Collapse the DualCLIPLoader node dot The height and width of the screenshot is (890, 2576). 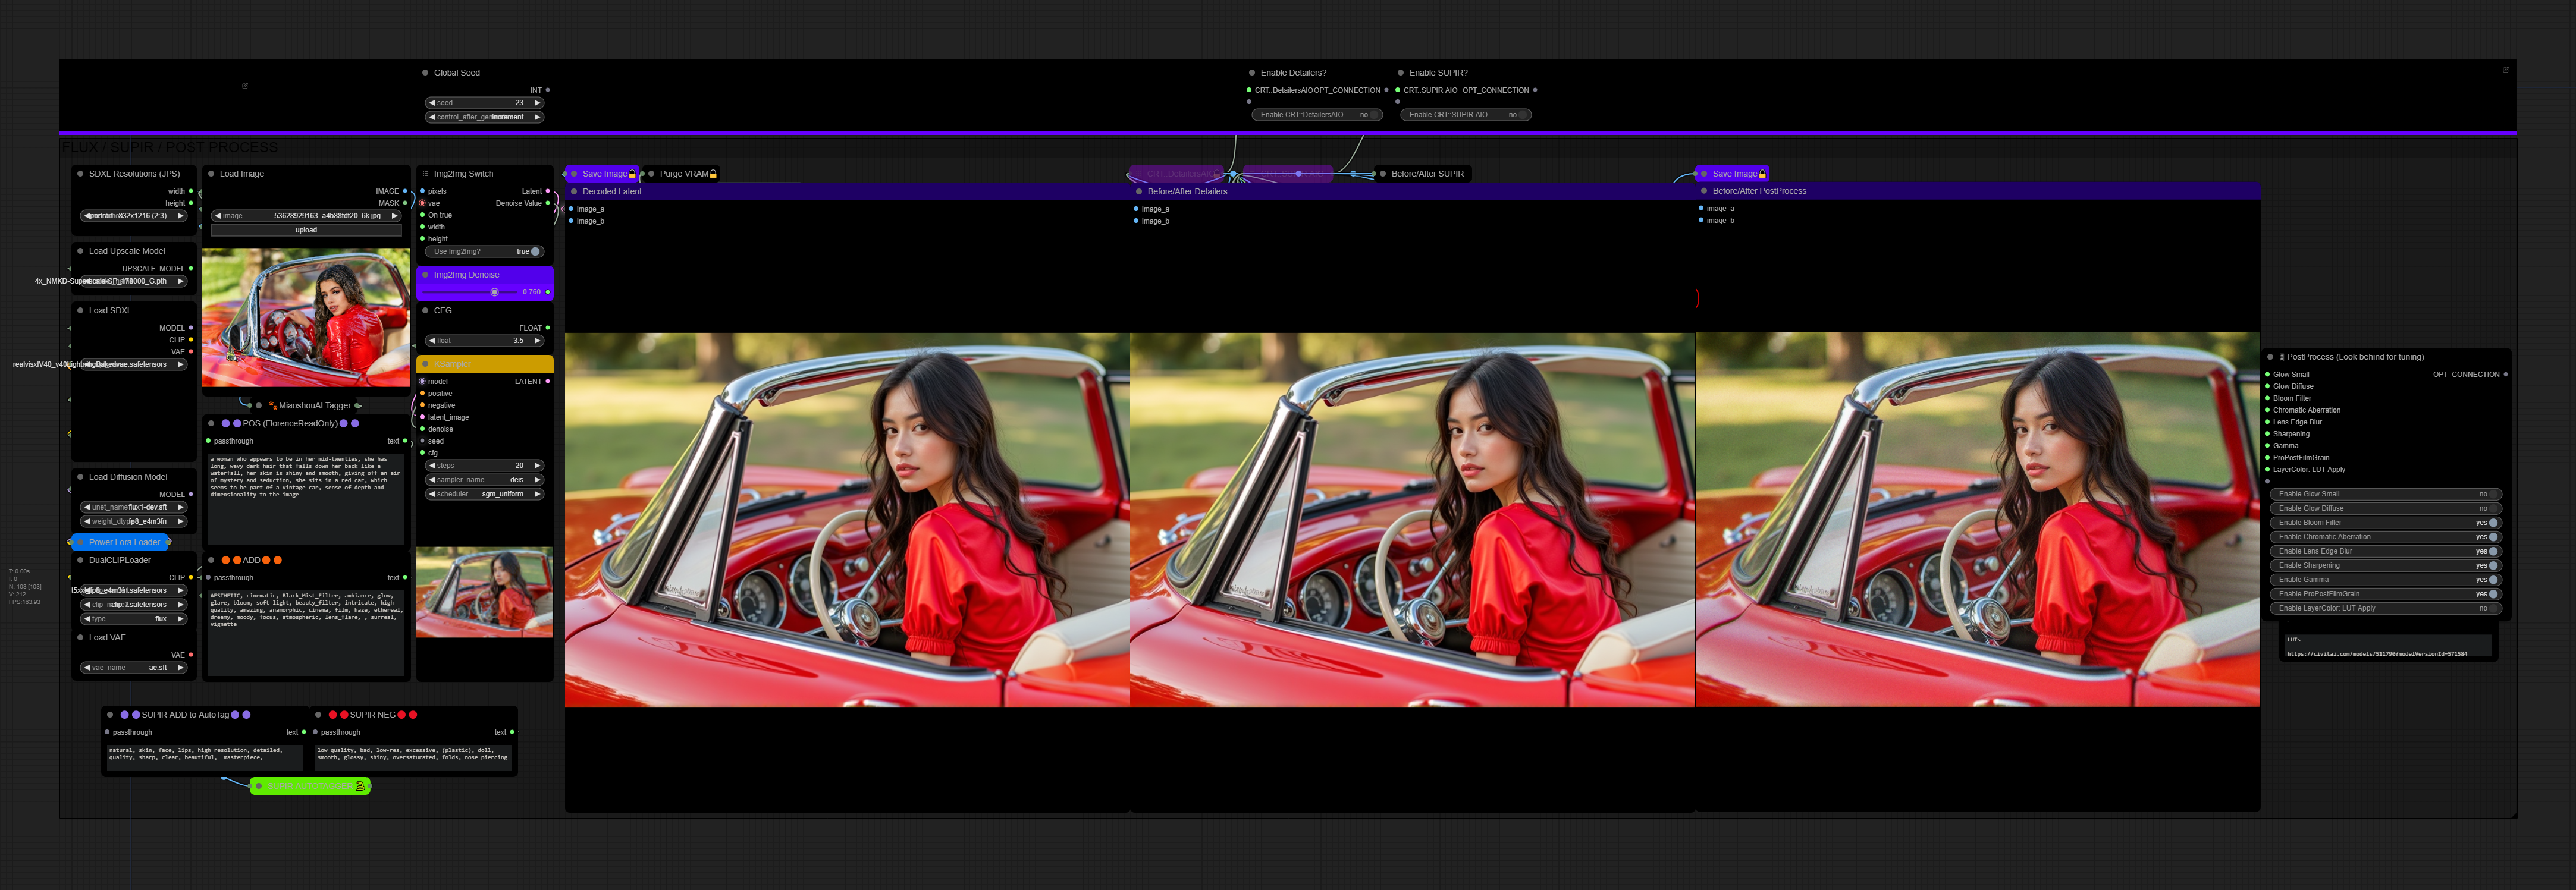click(80, 560)
